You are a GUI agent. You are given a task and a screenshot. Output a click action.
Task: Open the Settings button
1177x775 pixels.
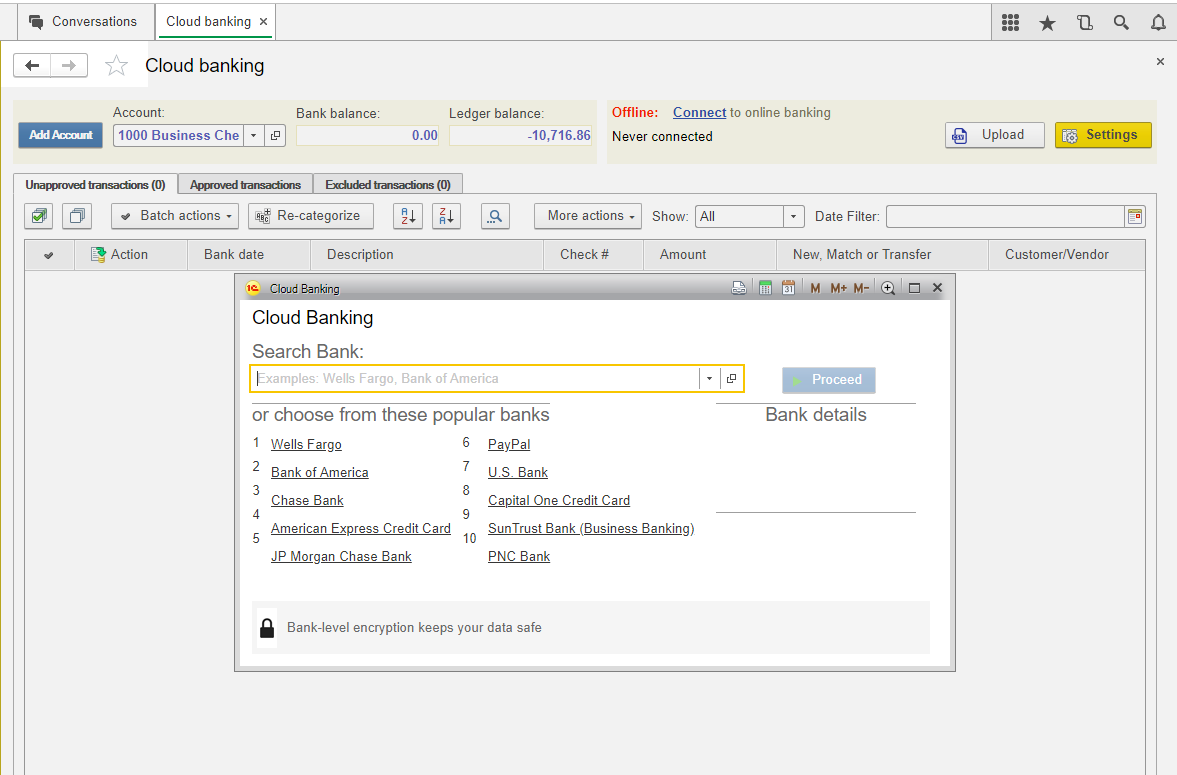click(x=1103, y=135)
